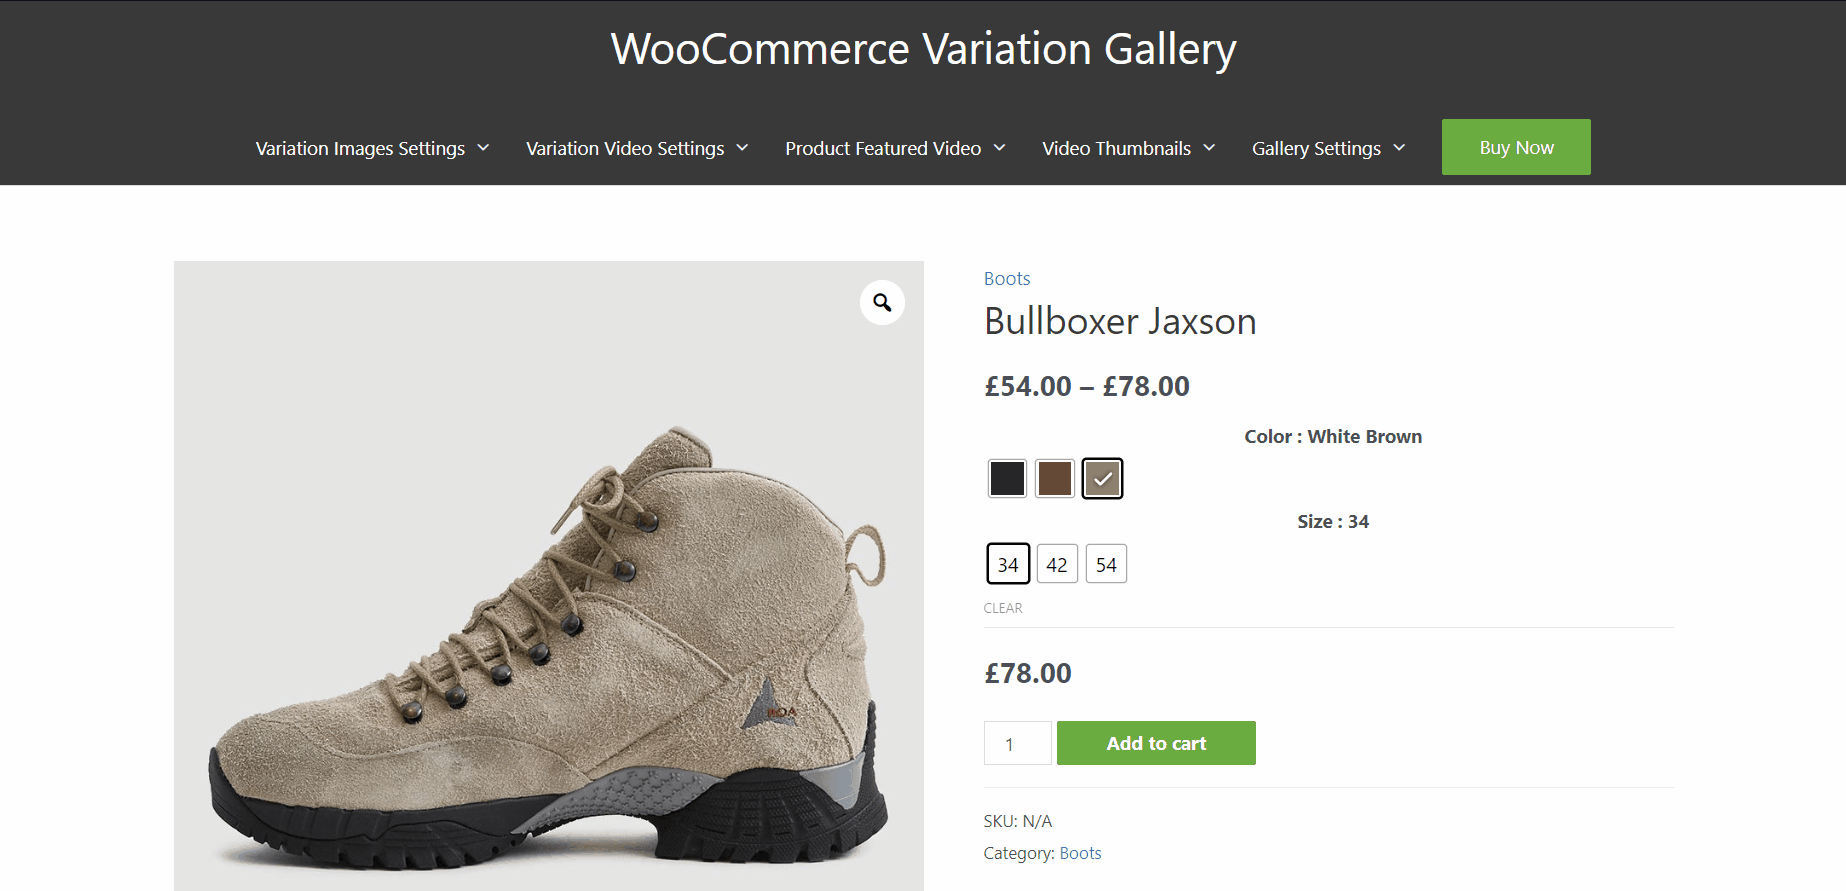Expand the Product Featured Video chevron
Viewport: 1846px width, 891px height.
point(1000,148)
